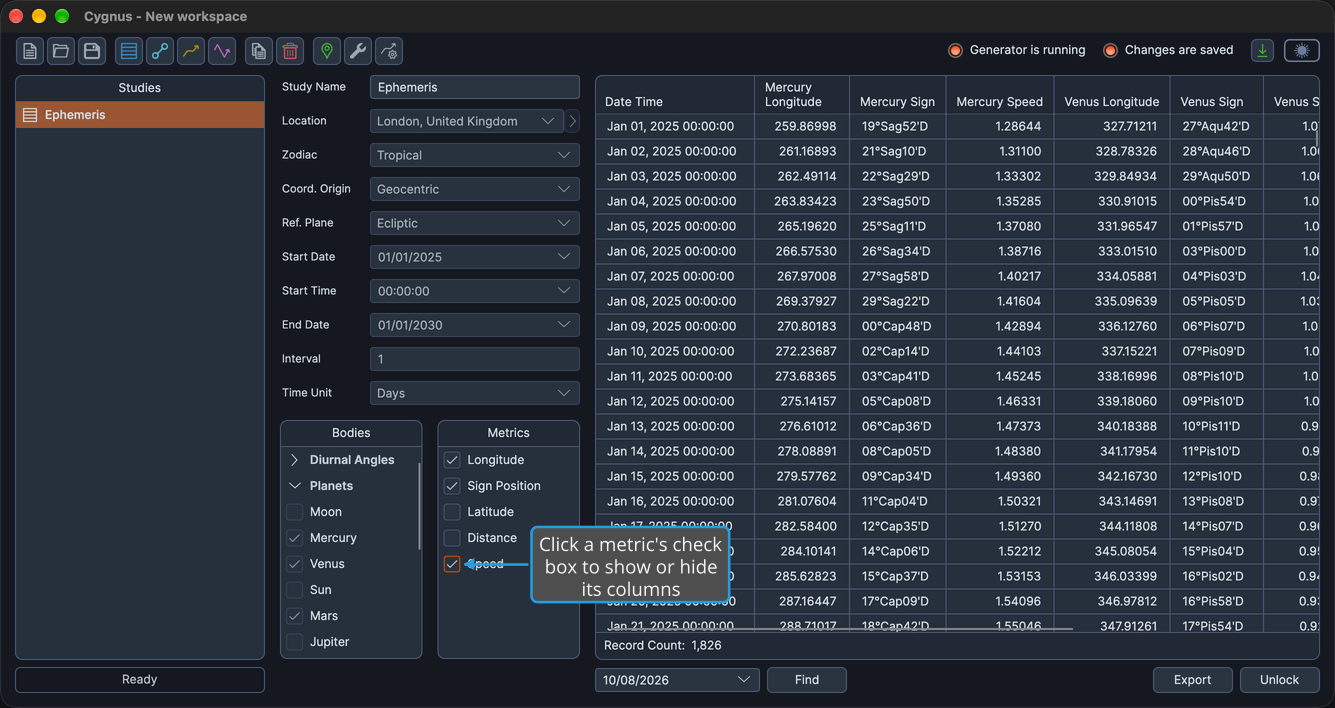Click the blue table study icon
This screenshot has width=1335, height=708.
point(129,51)
